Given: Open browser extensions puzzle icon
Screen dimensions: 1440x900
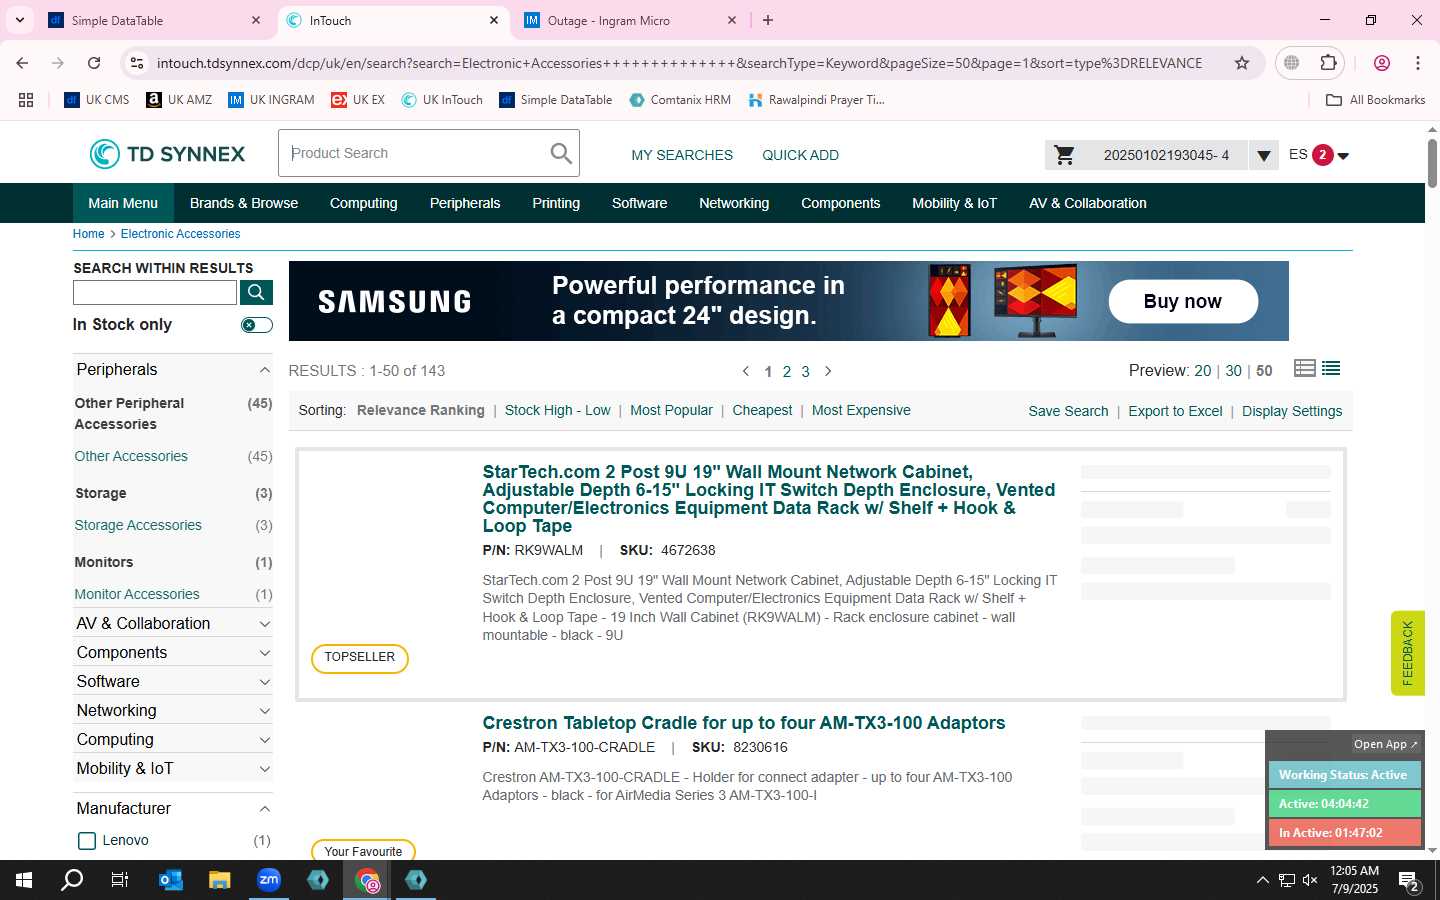Looking at the screenshot, I should click(1328, 63).
